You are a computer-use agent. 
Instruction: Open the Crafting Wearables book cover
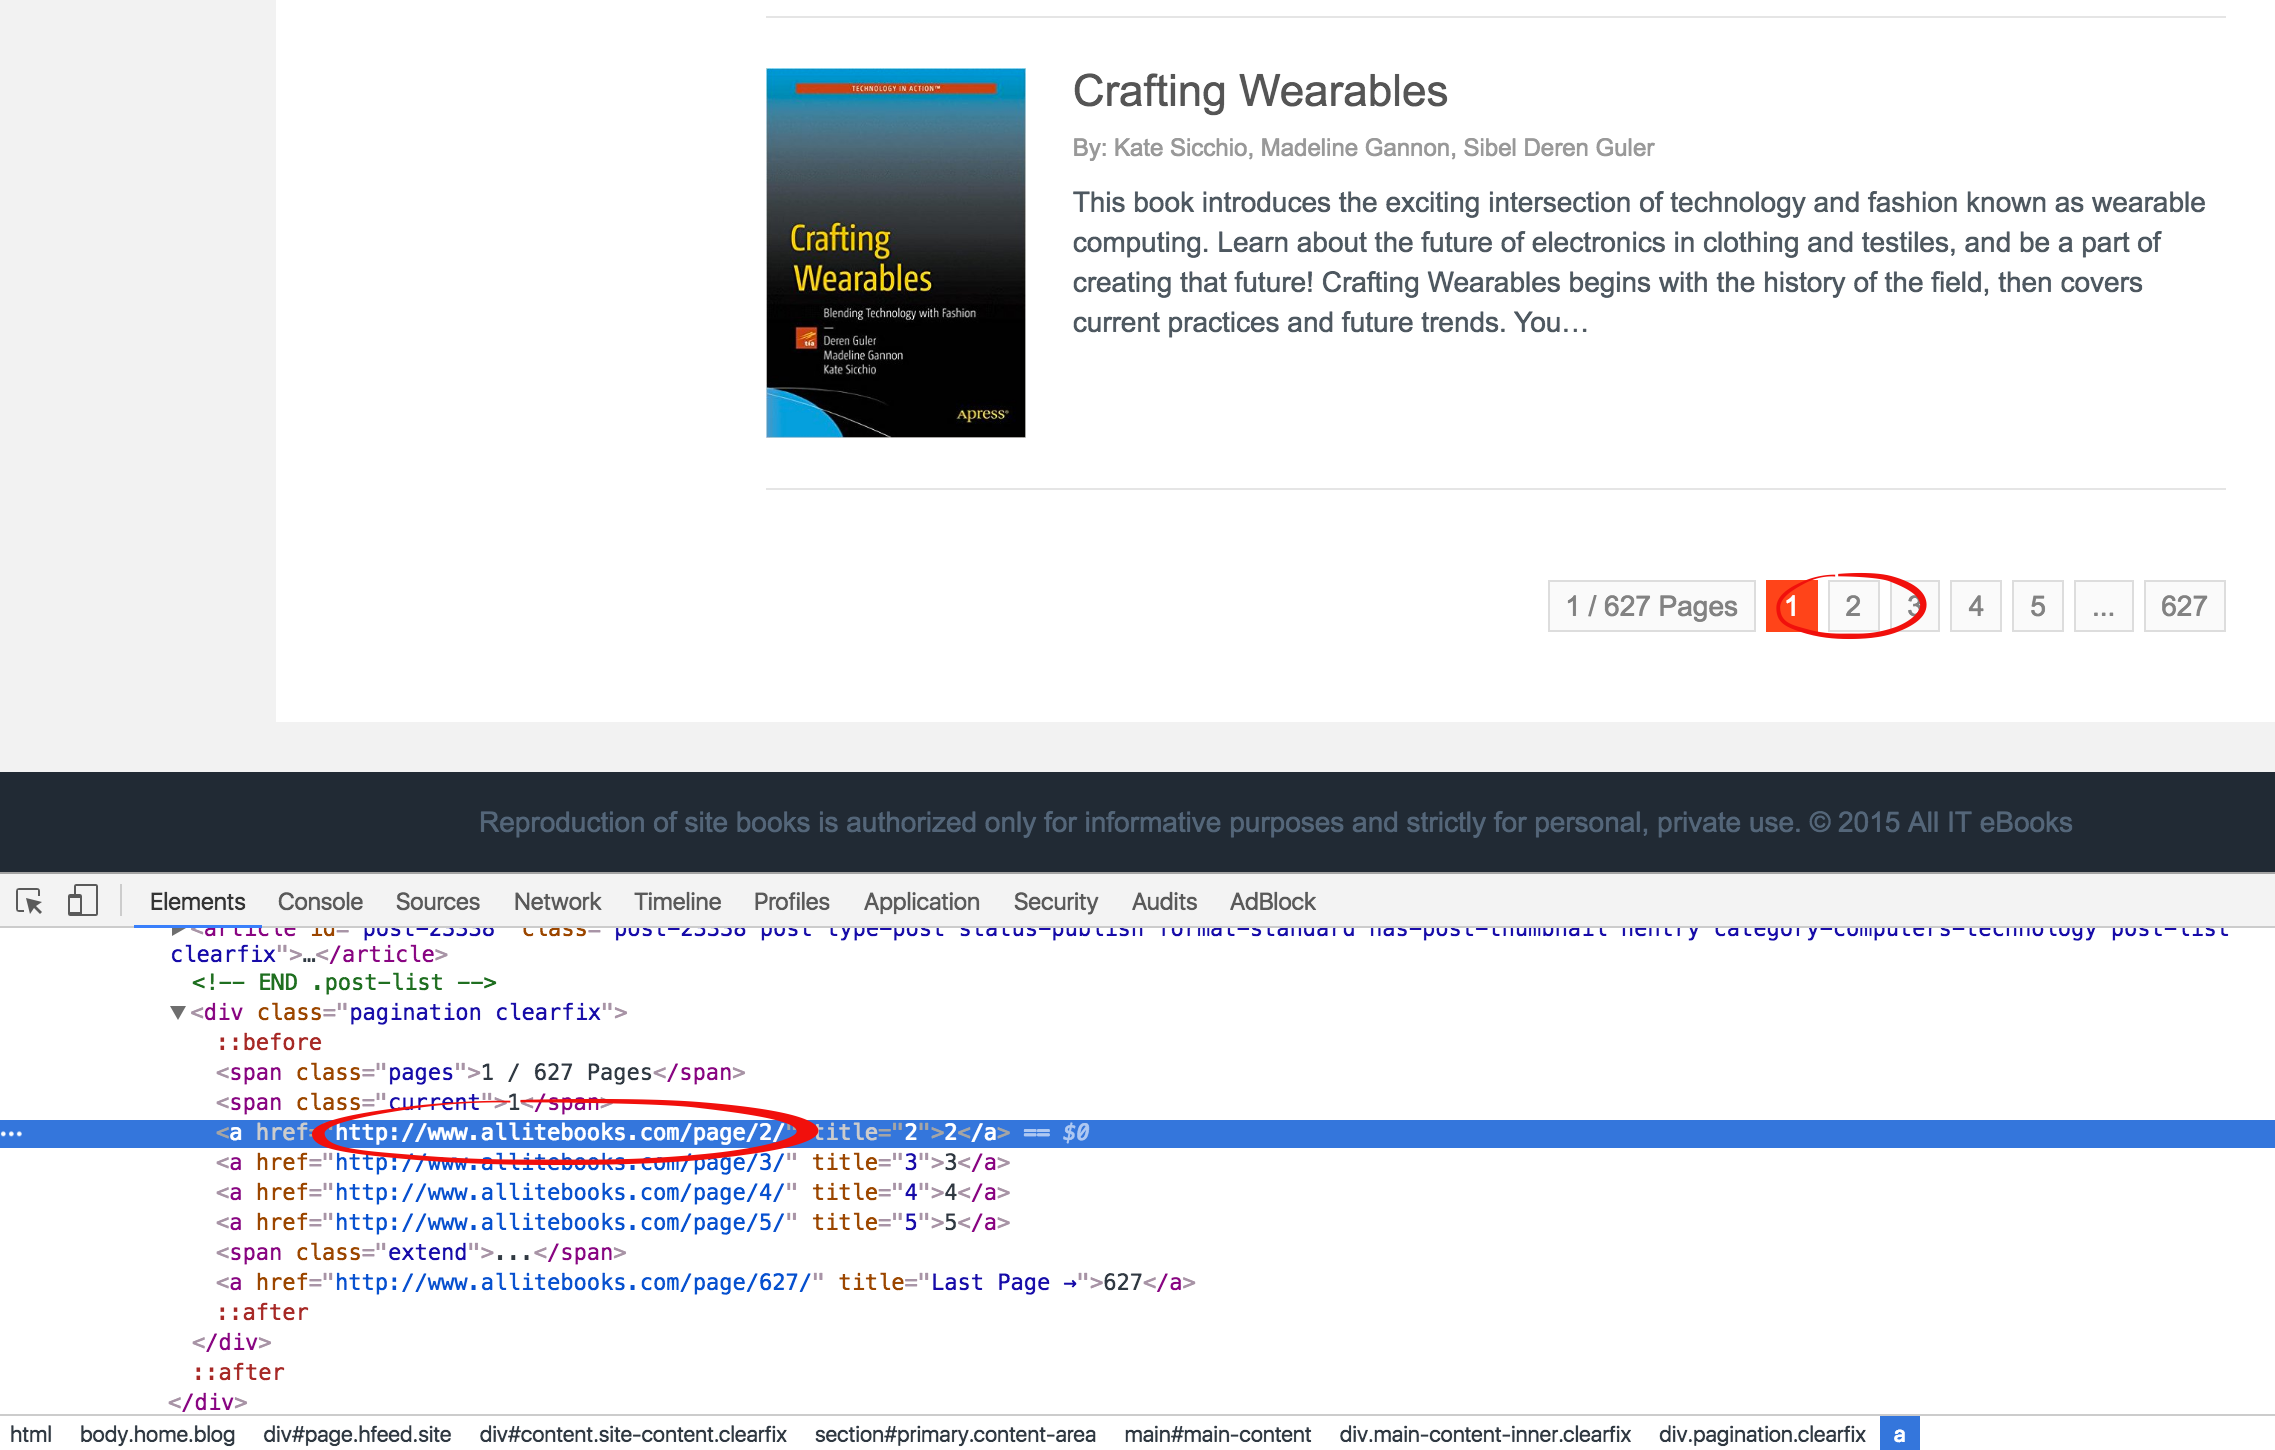[895, 252]
